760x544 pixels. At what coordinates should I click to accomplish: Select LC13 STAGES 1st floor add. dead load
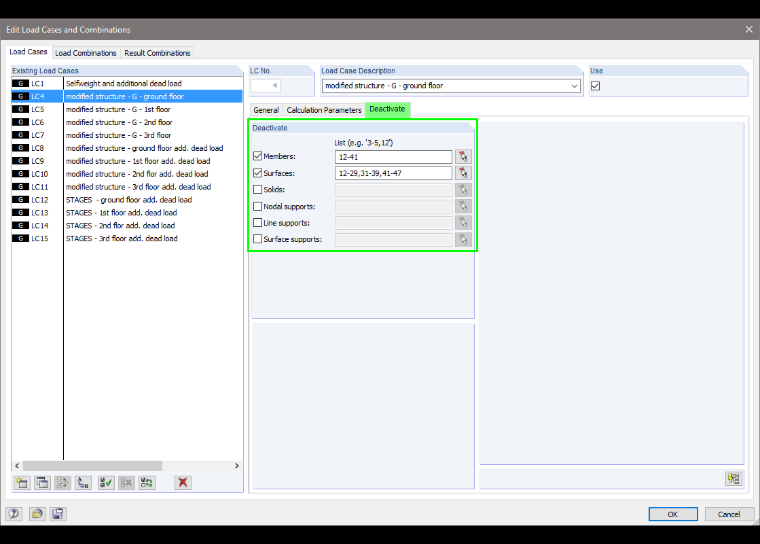(x=127, y=212)
